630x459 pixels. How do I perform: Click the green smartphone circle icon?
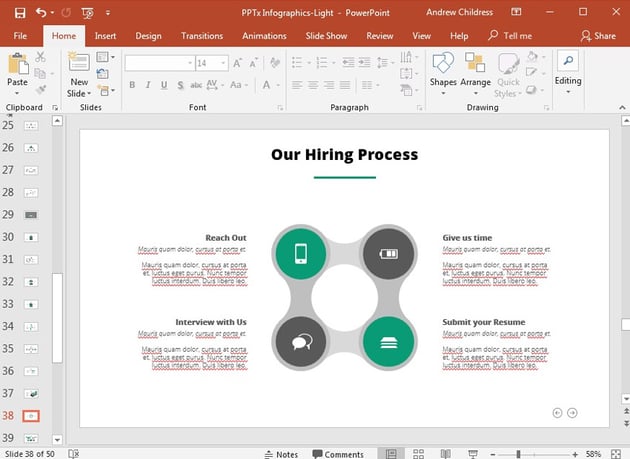(x=300, y=253)
